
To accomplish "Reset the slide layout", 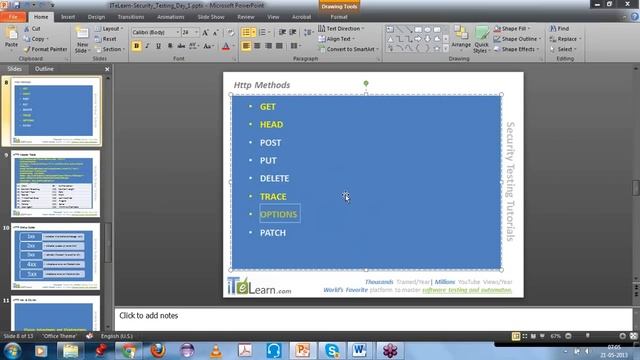I will click(106, 39).
